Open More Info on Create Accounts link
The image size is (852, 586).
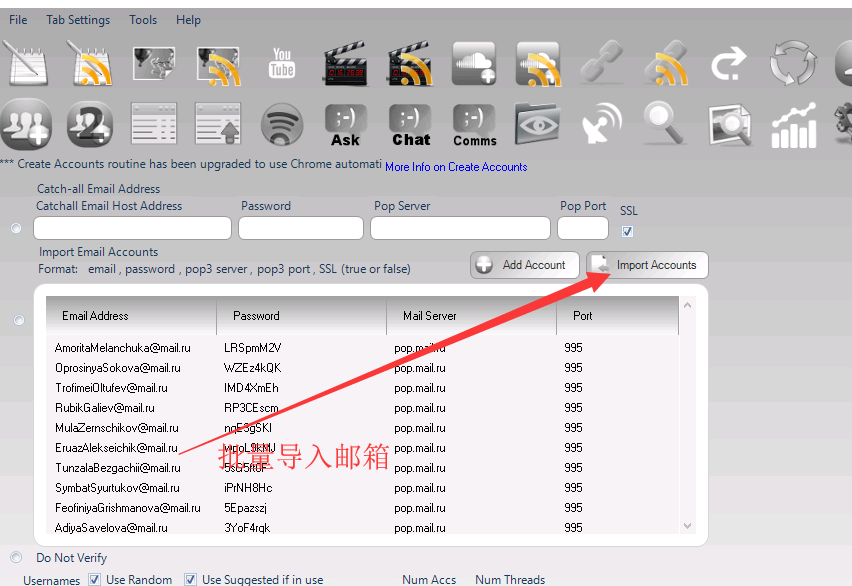tap(455, 166)
